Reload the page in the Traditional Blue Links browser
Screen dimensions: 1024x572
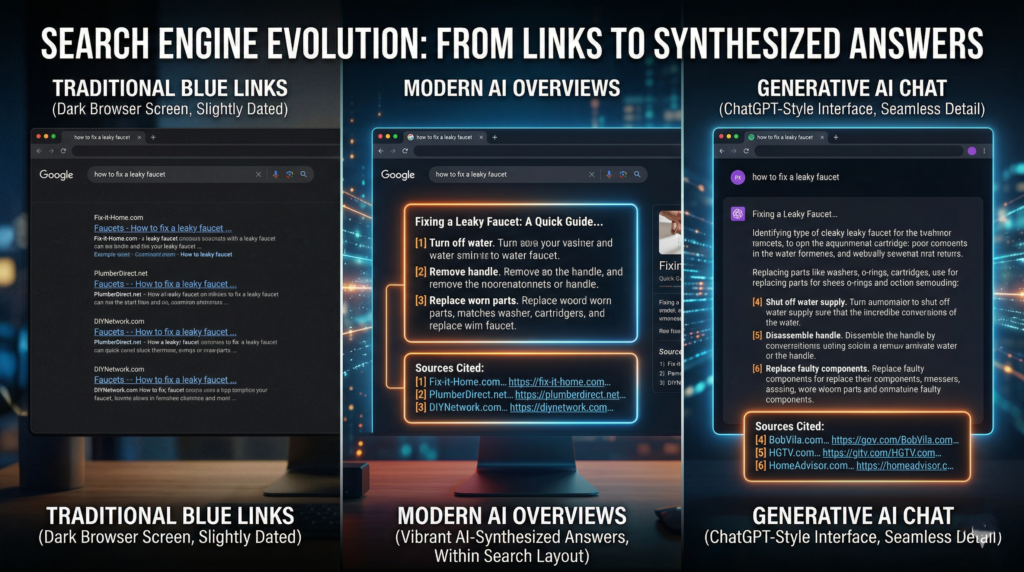(63, 151)
